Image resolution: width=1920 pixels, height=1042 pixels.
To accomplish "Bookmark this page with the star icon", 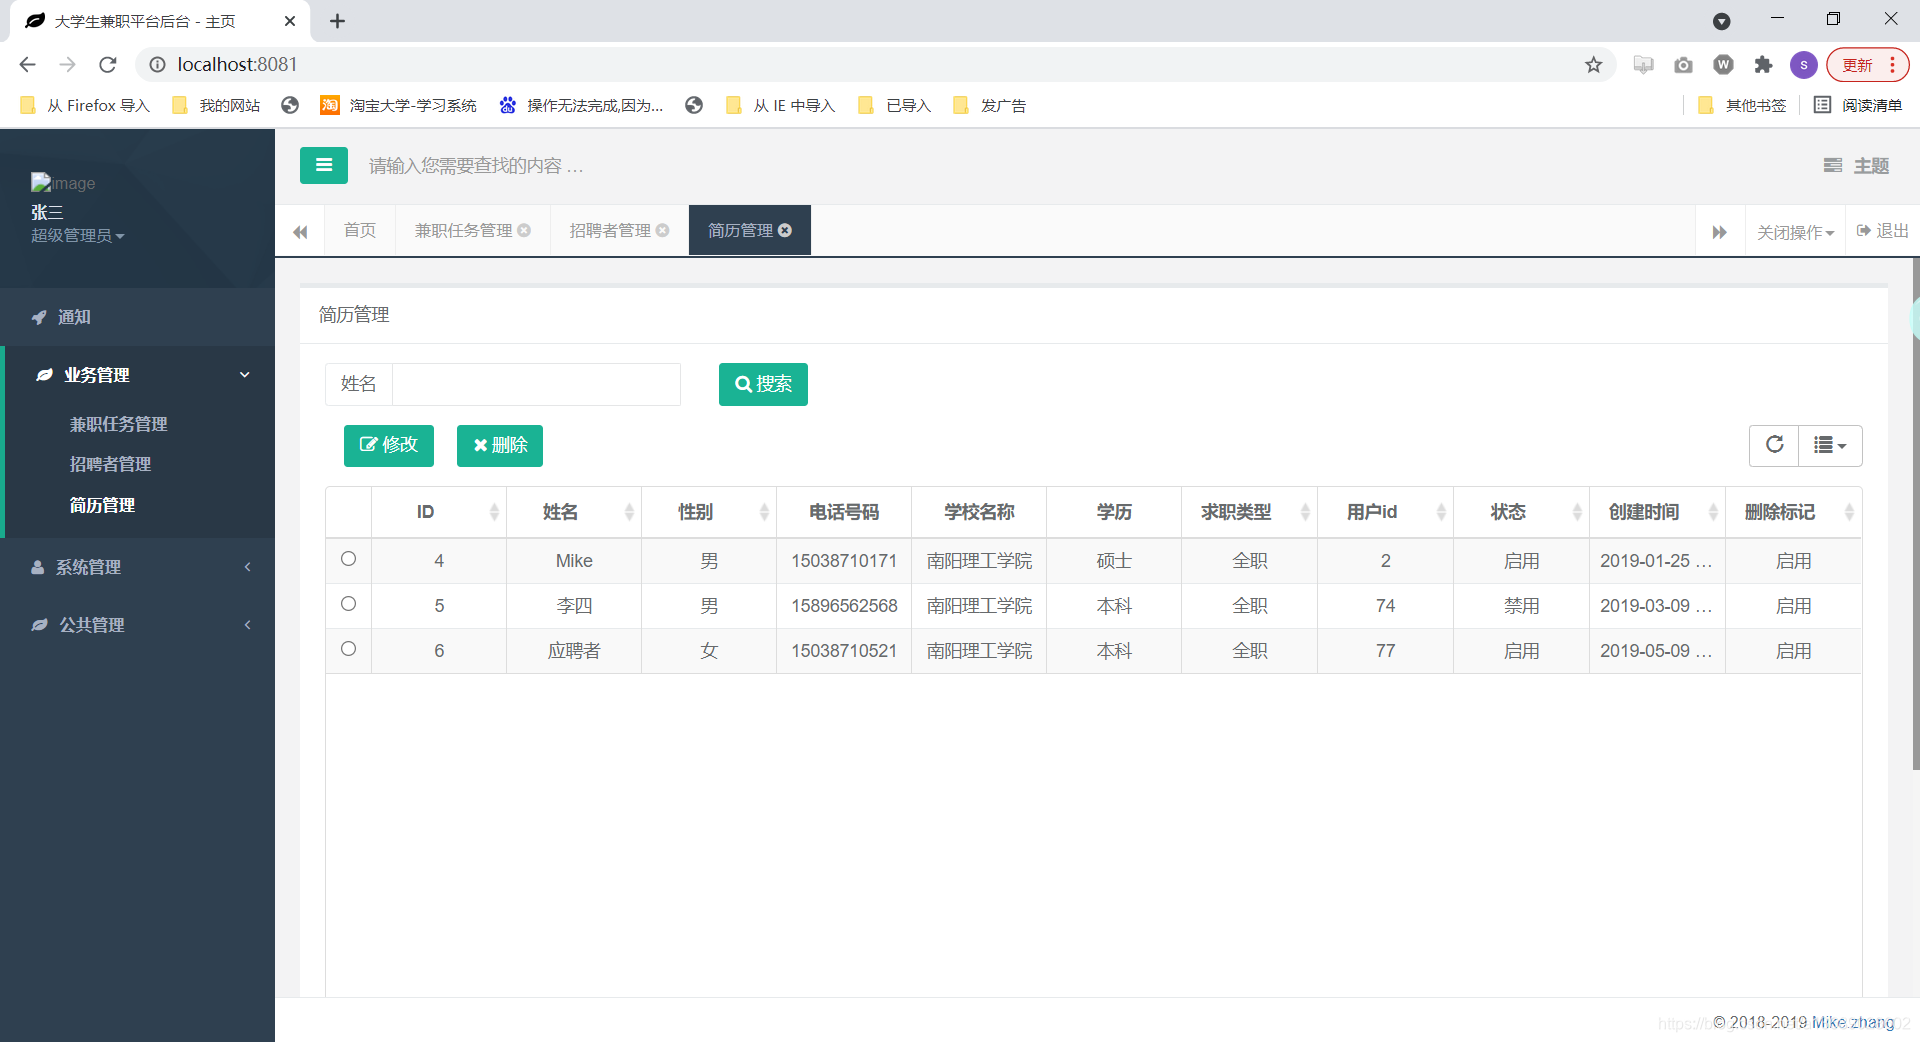I will [x=1593, y=65].
